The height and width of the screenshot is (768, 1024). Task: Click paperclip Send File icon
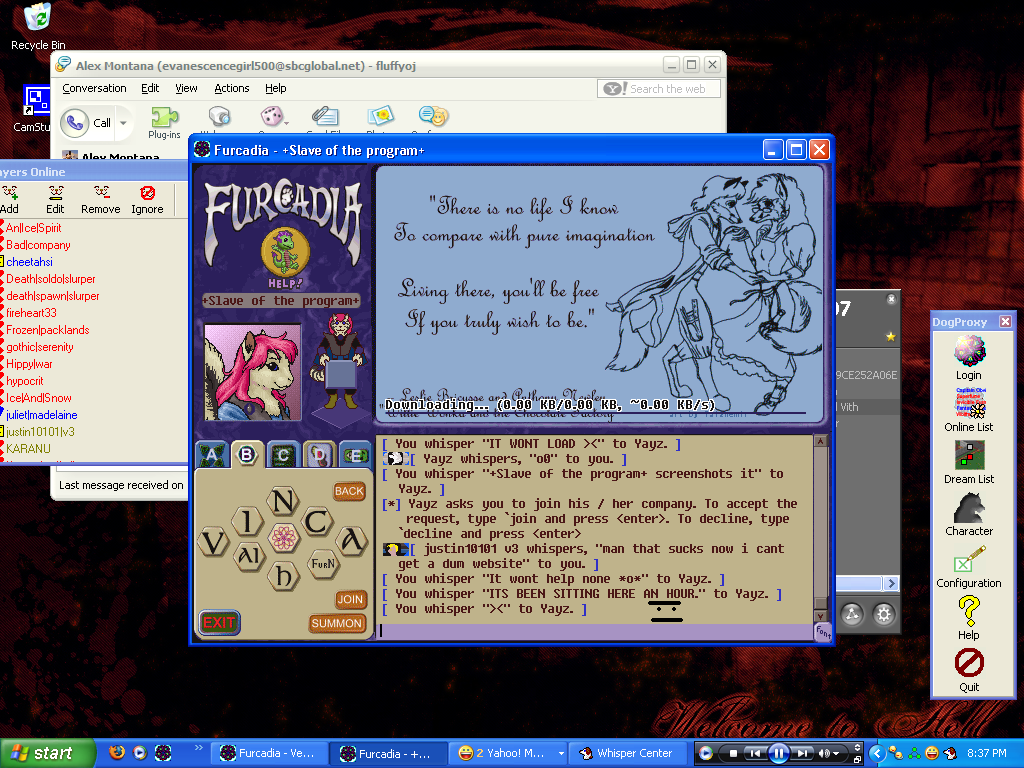coord(325,116)
